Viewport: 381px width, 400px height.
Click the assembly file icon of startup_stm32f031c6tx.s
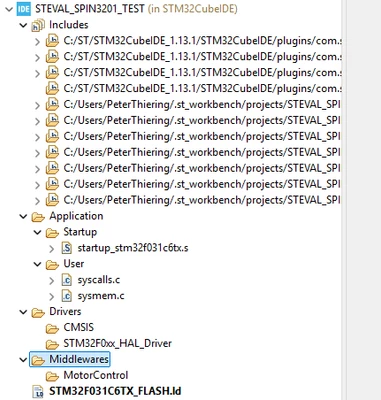(x=67, y=248)
